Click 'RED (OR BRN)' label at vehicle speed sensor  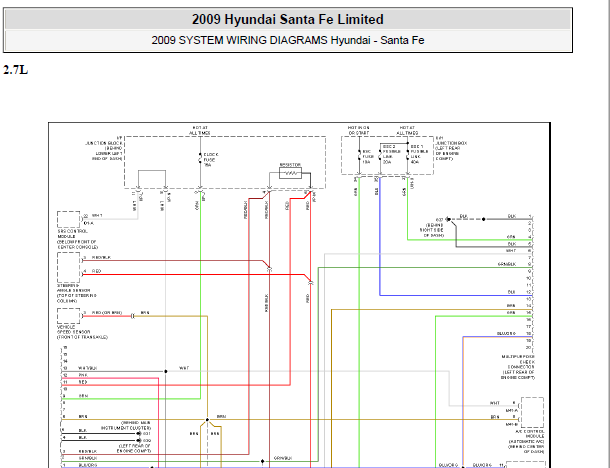coord(107,313)
